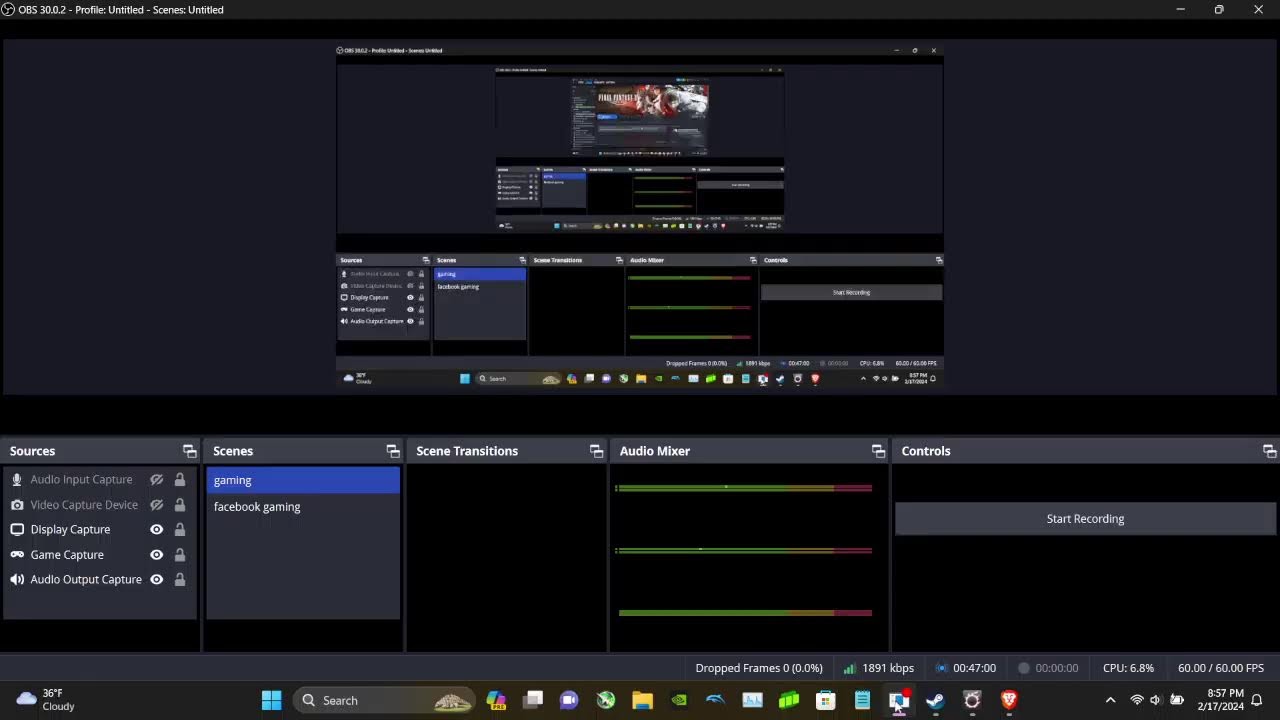The width and height of the screenshot is (1280, 720).
Task: Click the gamepad icon of Game Capture
Action: (x=17, y=555)
